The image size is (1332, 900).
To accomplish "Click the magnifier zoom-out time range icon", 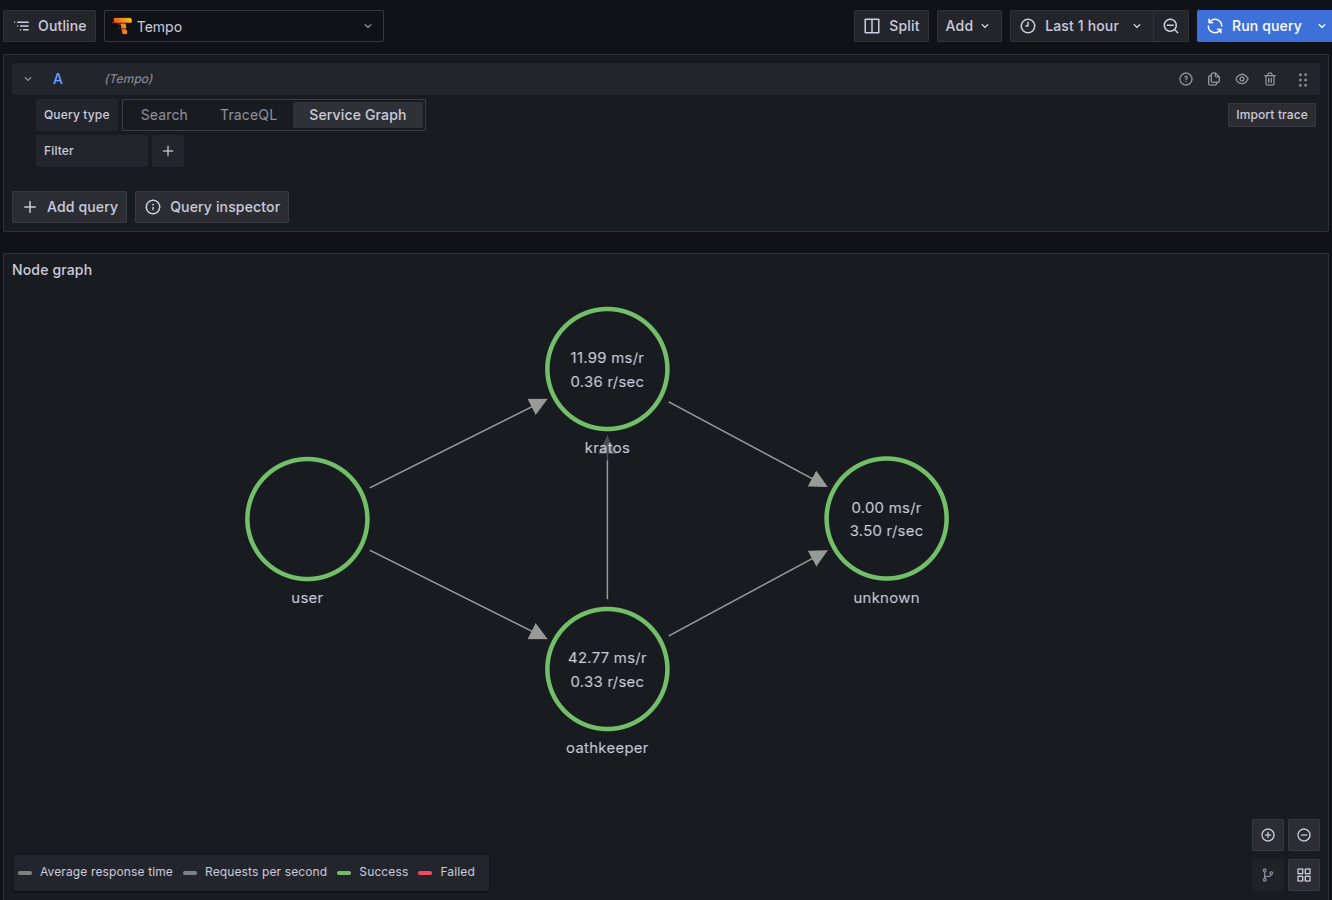I will (1171, 26).
